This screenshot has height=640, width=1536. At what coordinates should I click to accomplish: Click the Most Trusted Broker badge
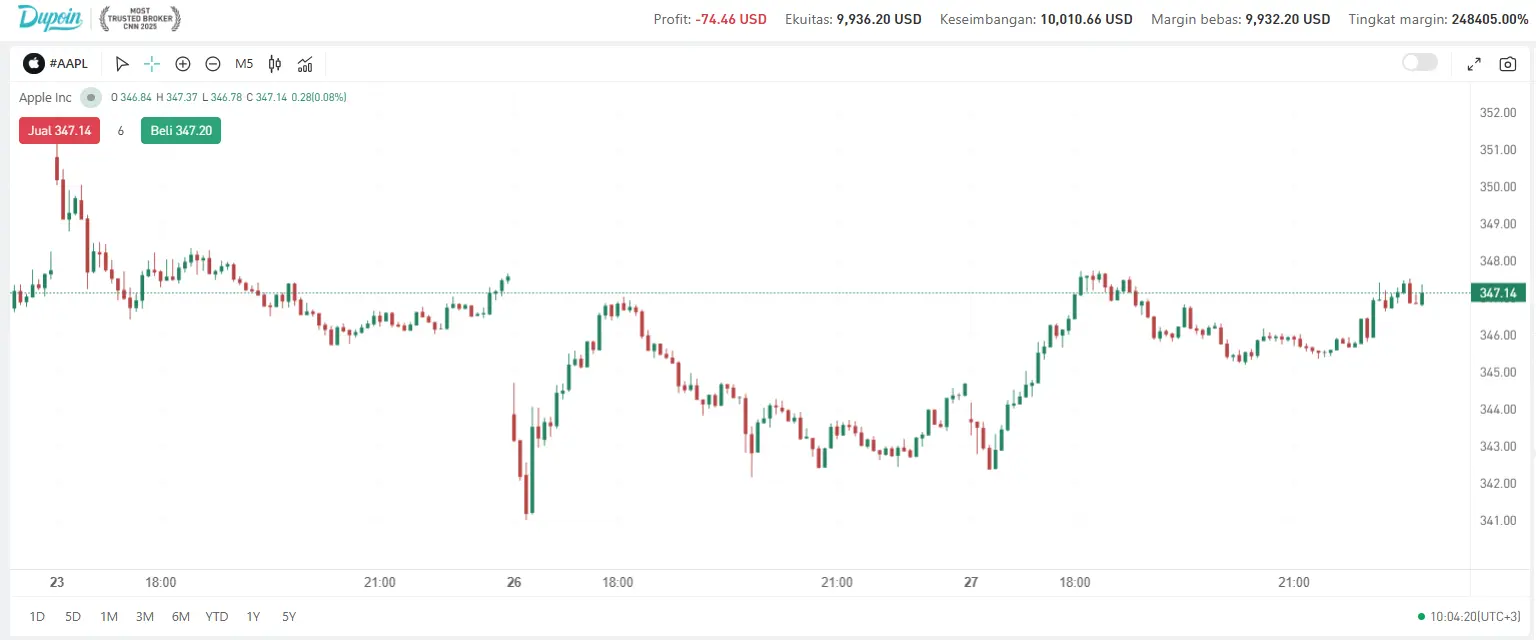141,18
